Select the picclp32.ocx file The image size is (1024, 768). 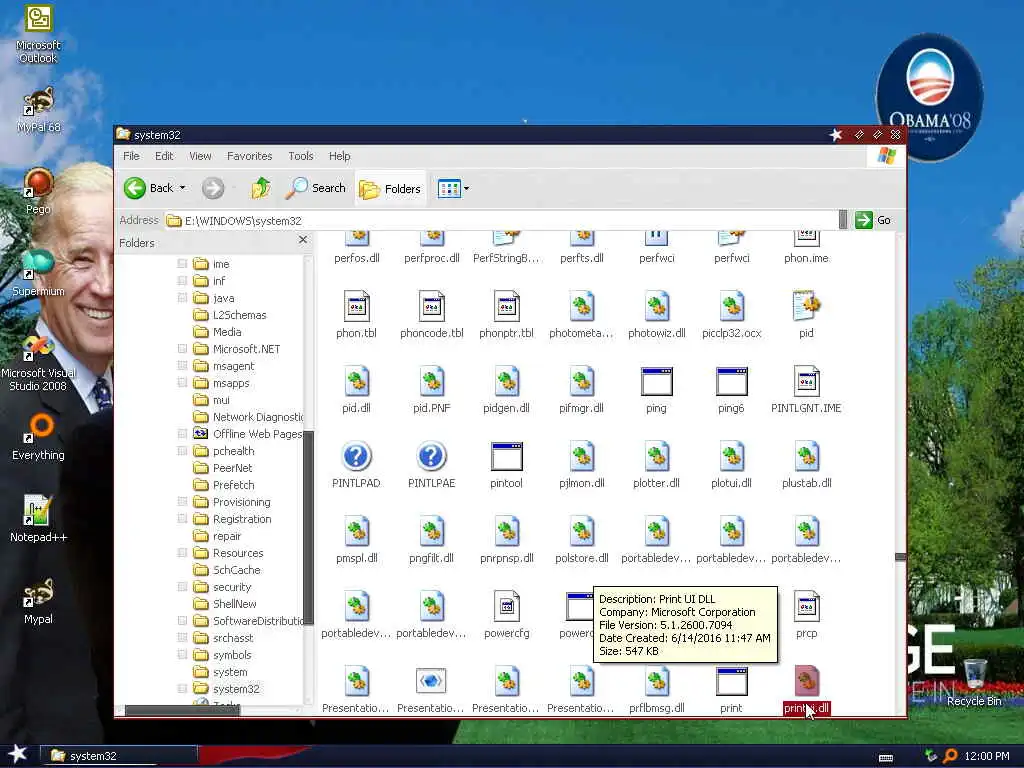click(731, 315)
